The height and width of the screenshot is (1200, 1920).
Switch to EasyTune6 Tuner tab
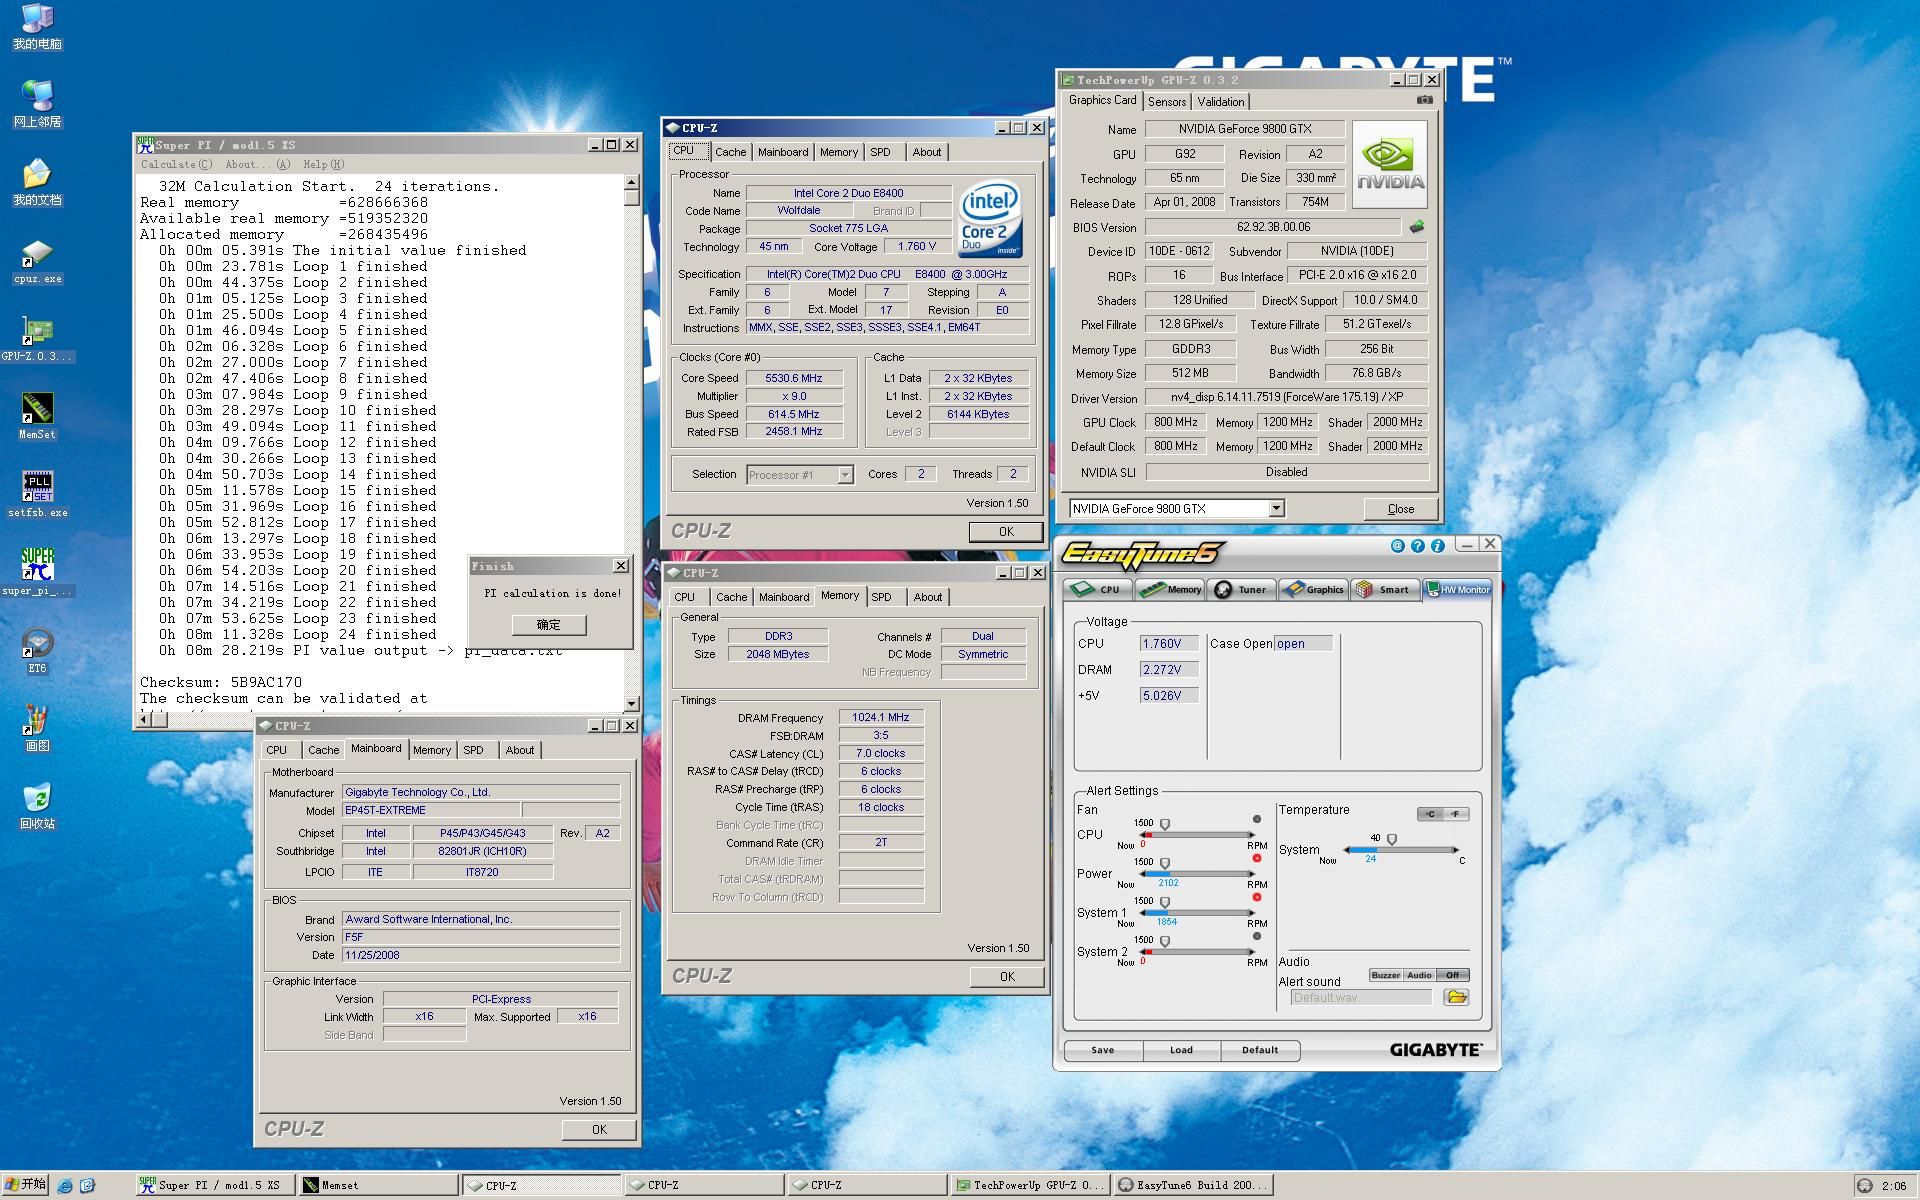1241,590
